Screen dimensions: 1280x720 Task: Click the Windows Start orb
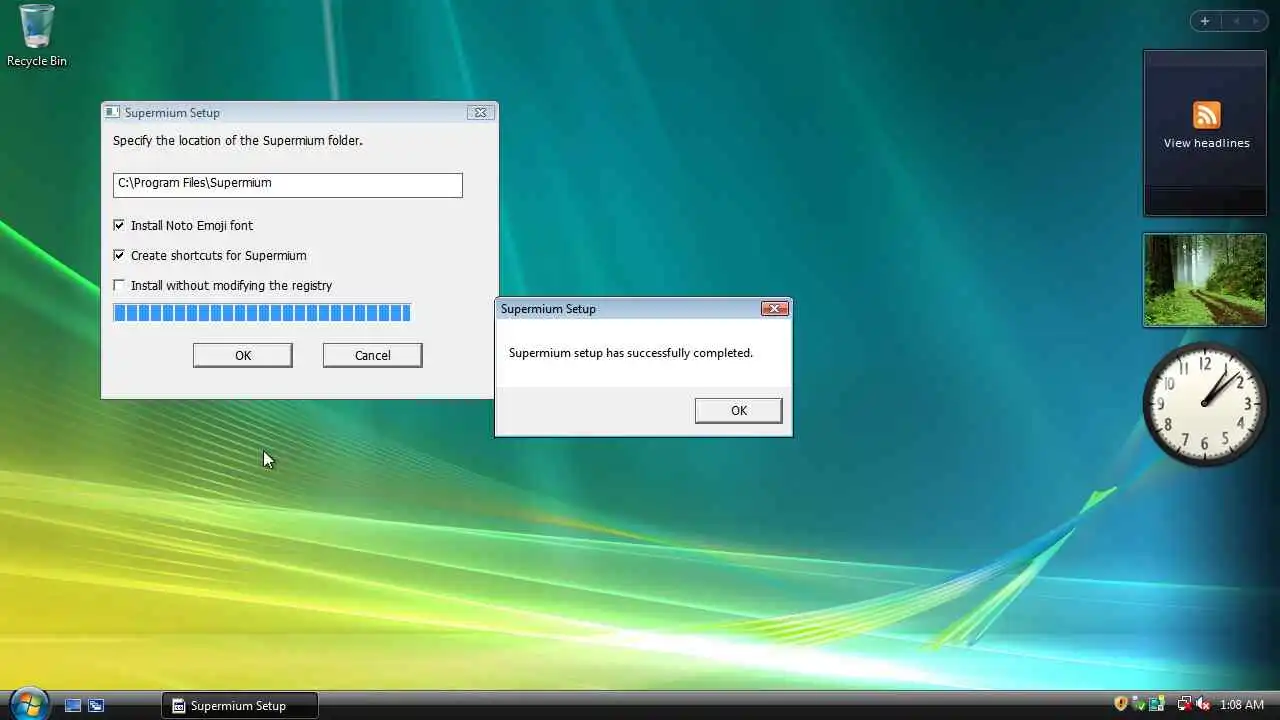pyautogui.click(x=27, y=703)
